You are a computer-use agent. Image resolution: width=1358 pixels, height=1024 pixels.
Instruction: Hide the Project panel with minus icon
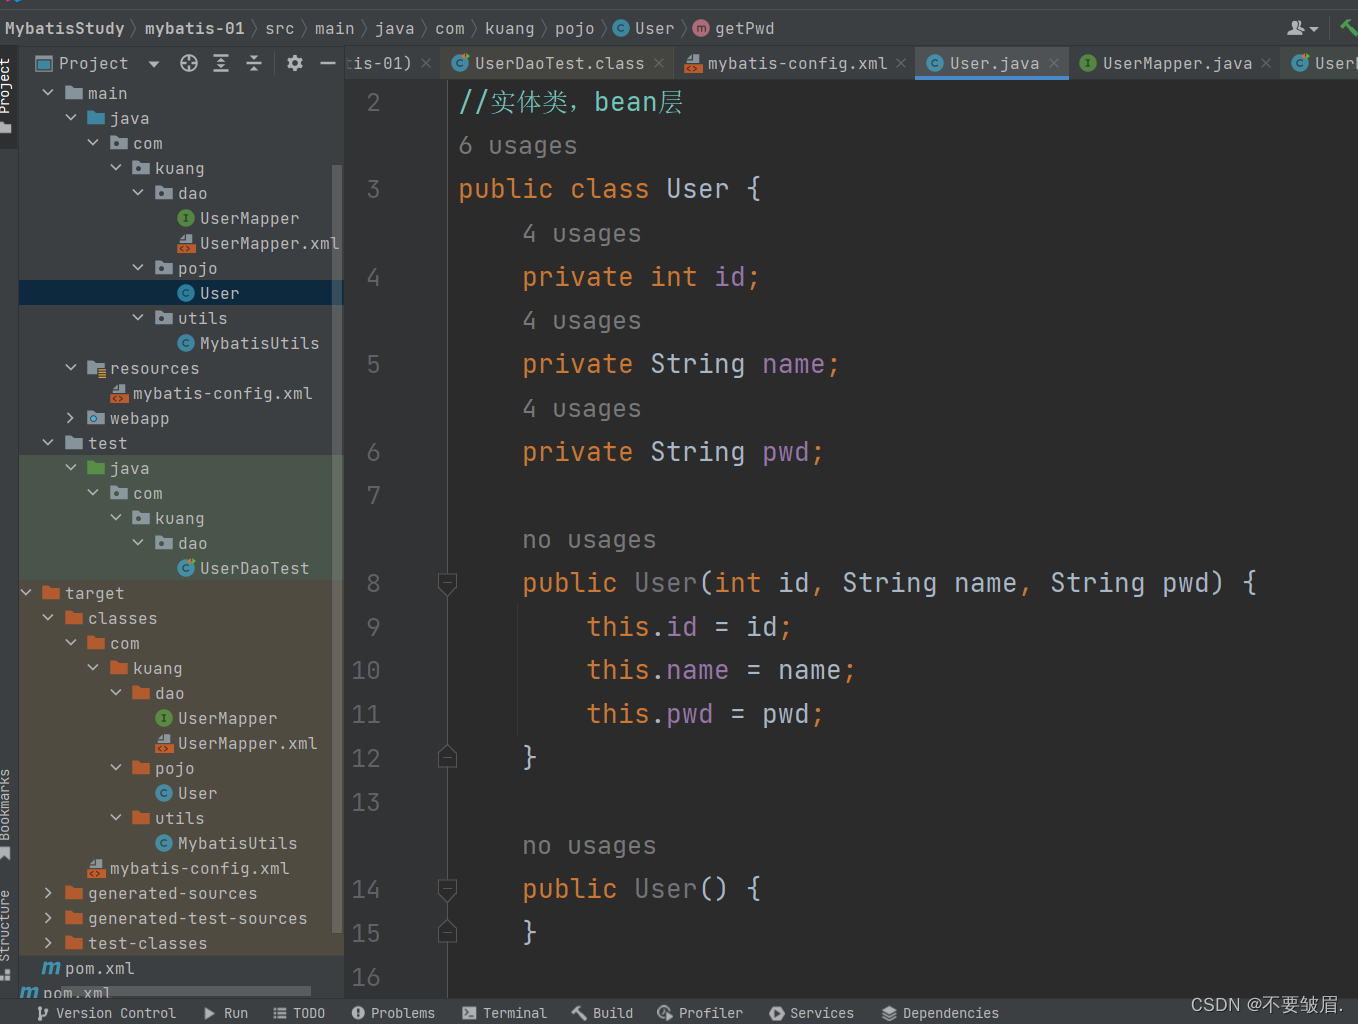(x=327, y=63)
